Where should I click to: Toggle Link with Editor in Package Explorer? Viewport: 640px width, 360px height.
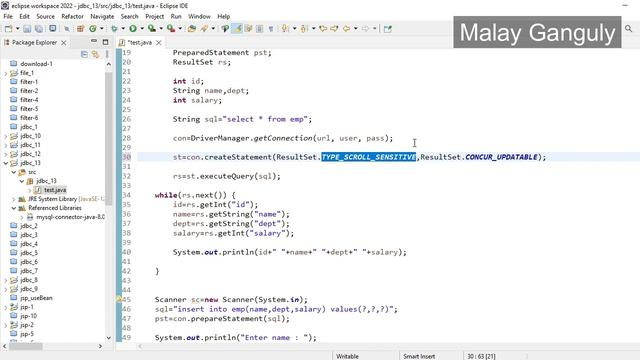coord(96,54)
